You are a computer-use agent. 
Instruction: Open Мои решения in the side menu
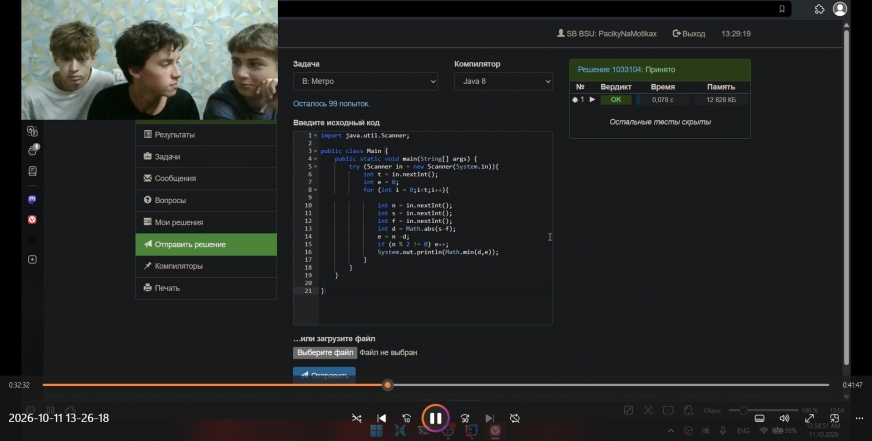(x=206, y=222)
